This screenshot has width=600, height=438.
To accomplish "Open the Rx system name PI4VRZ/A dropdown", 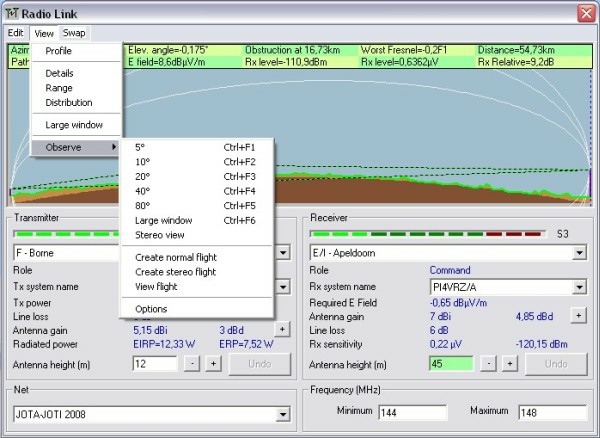I will pos(579,287).
